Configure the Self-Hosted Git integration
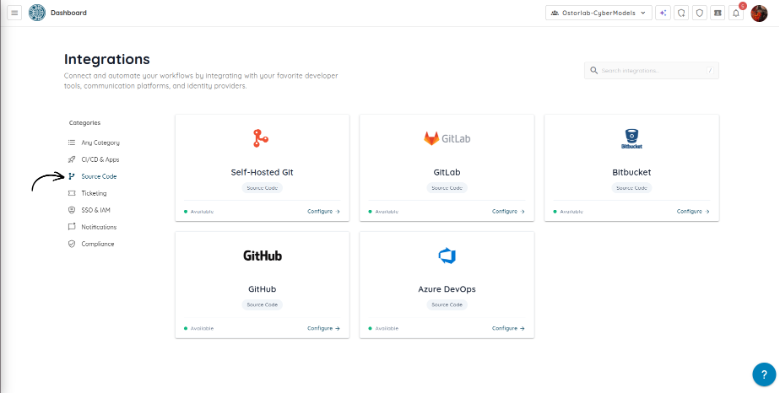Image resolution: width=779 pixels, height=393 pixels. click(x=323, y=211)
